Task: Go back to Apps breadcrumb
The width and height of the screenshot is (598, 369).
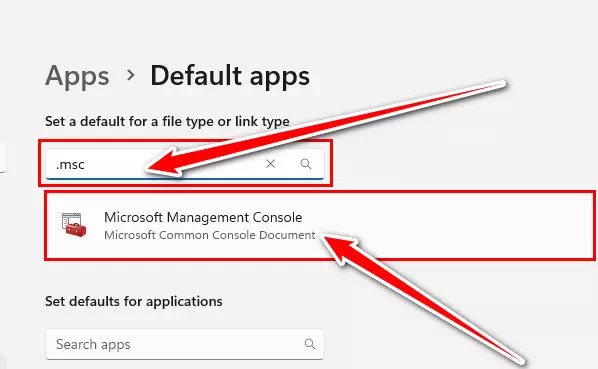Action: coord(77,76)
